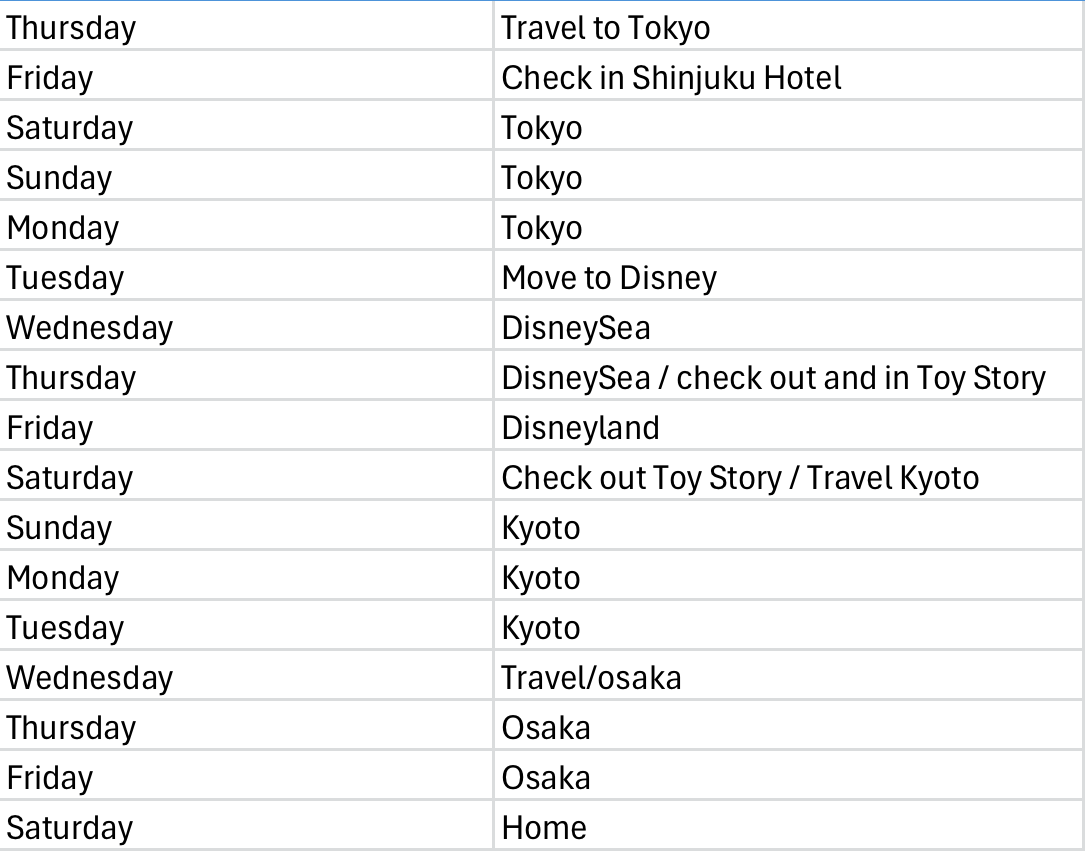1085x851 pixels.
Task: Click the "Check in Shinjuku Hotel" cell
Action: click(671, 77)
